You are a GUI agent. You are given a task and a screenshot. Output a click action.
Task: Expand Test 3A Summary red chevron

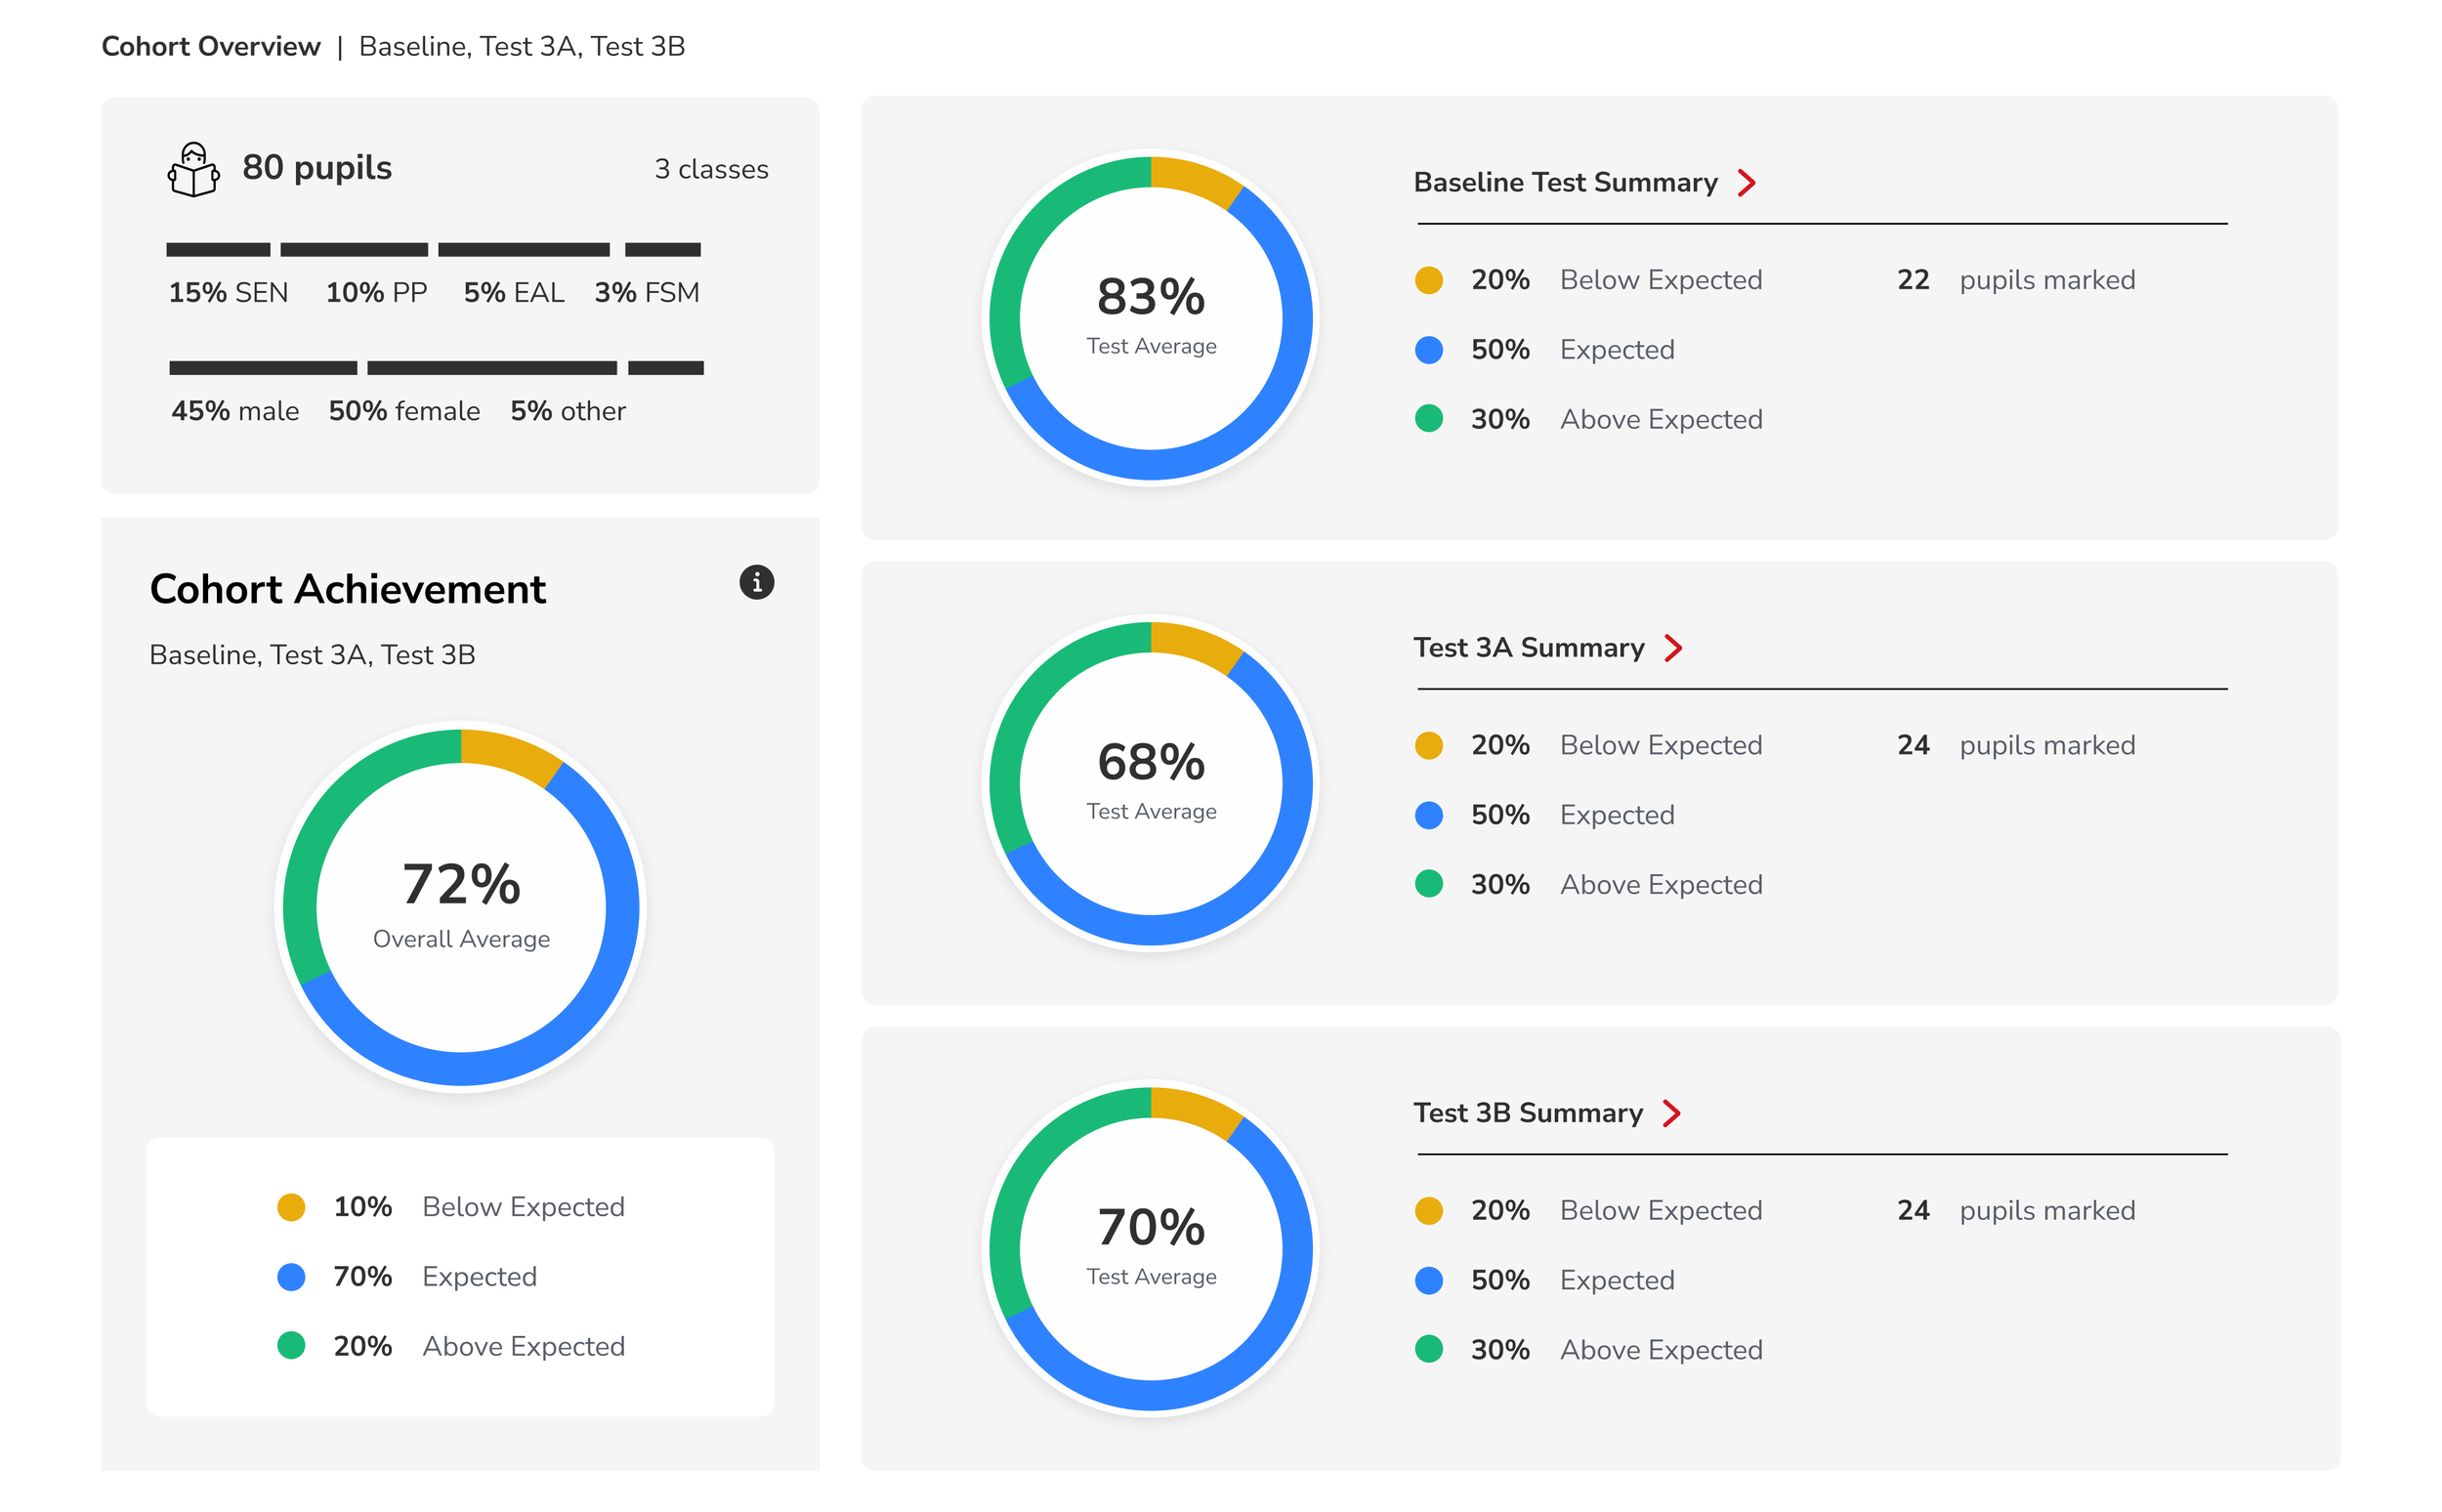(1673, 648)
